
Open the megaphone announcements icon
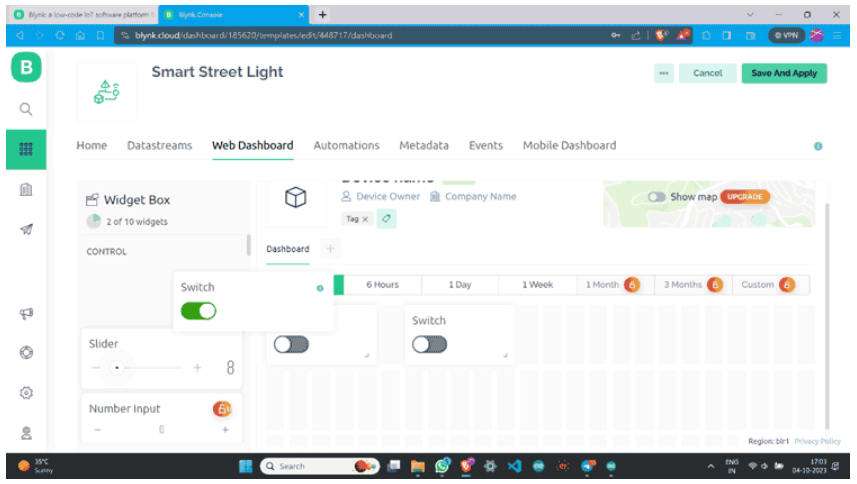(27, 313)
